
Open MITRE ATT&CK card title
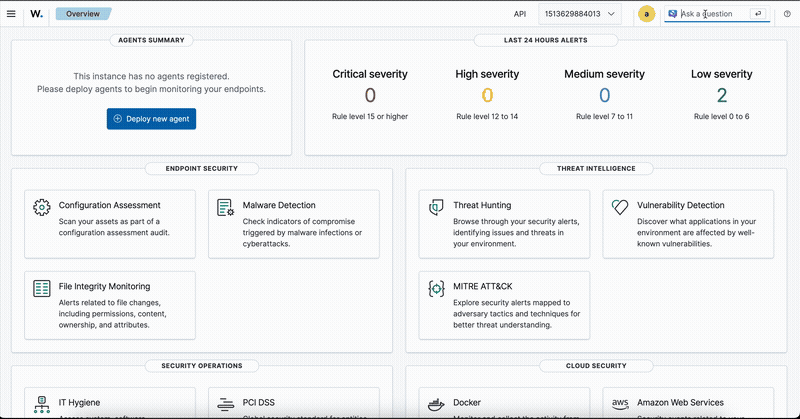tap(483, 286)
